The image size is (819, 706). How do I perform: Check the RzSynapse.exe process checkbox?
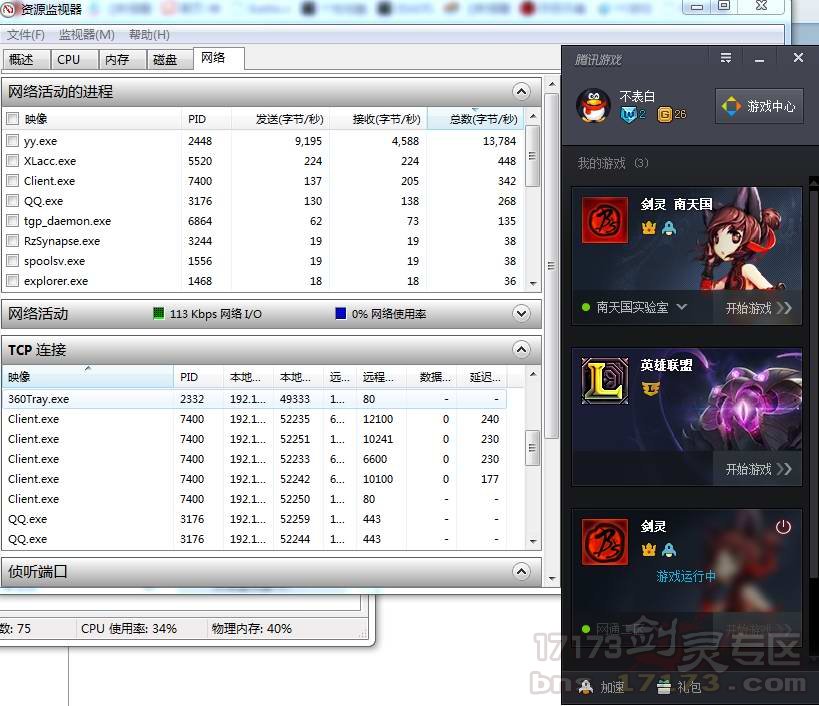[13, 241]
